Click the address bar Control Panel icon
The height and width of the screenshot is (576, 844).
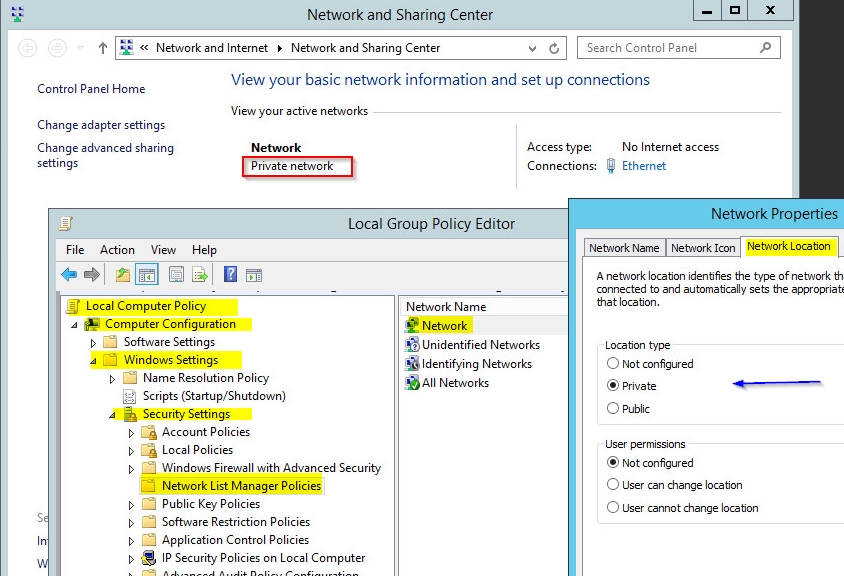126,47
